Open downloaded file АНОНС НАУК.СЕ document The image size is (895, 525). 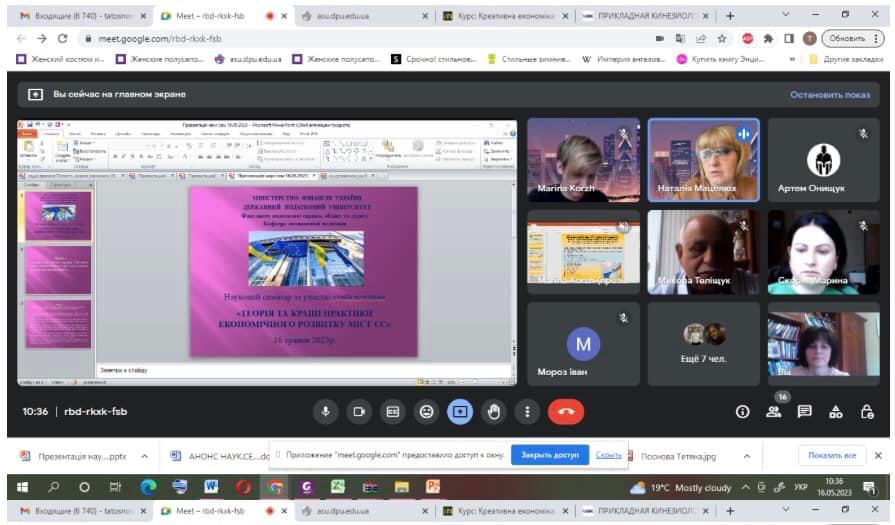(220, 456)
